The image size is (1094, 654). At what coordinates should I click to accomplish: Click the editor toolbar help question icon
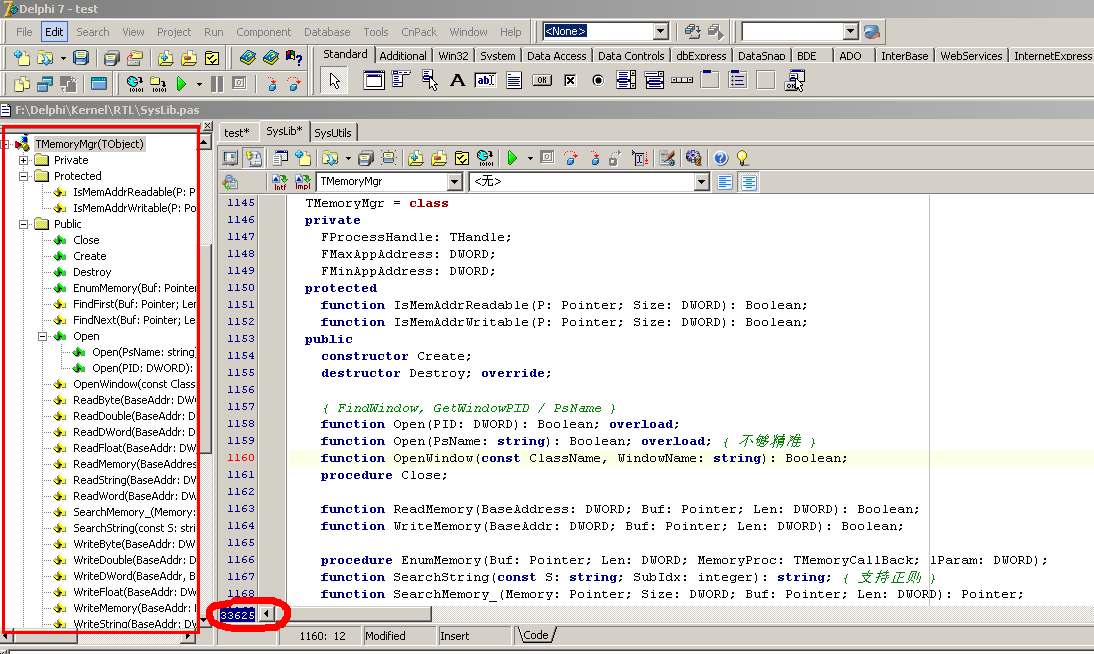[720, 158]
